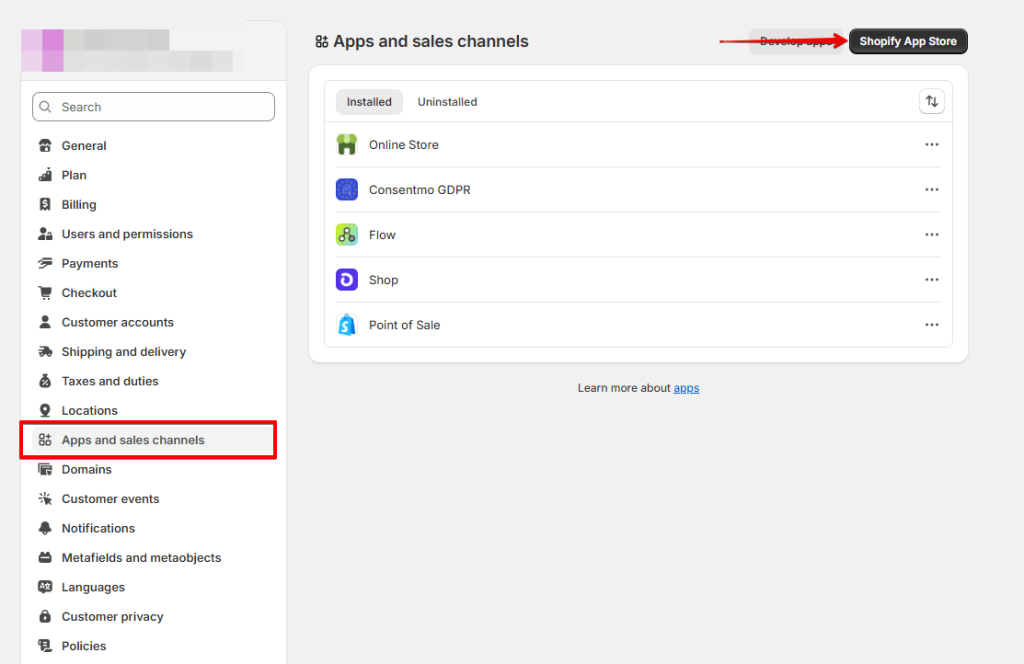Screen dimensions: 1024x664
Task: Click the Shop app name
Action: pyautogui.click(x=383, y=279)
